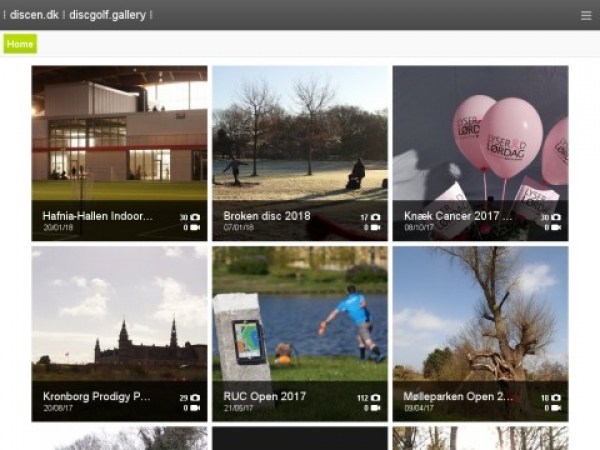The width and height of the screenshot is (600, 450).
Task: Click the photo camera icon on RUC Open 2017
Action: click(375, 398)
